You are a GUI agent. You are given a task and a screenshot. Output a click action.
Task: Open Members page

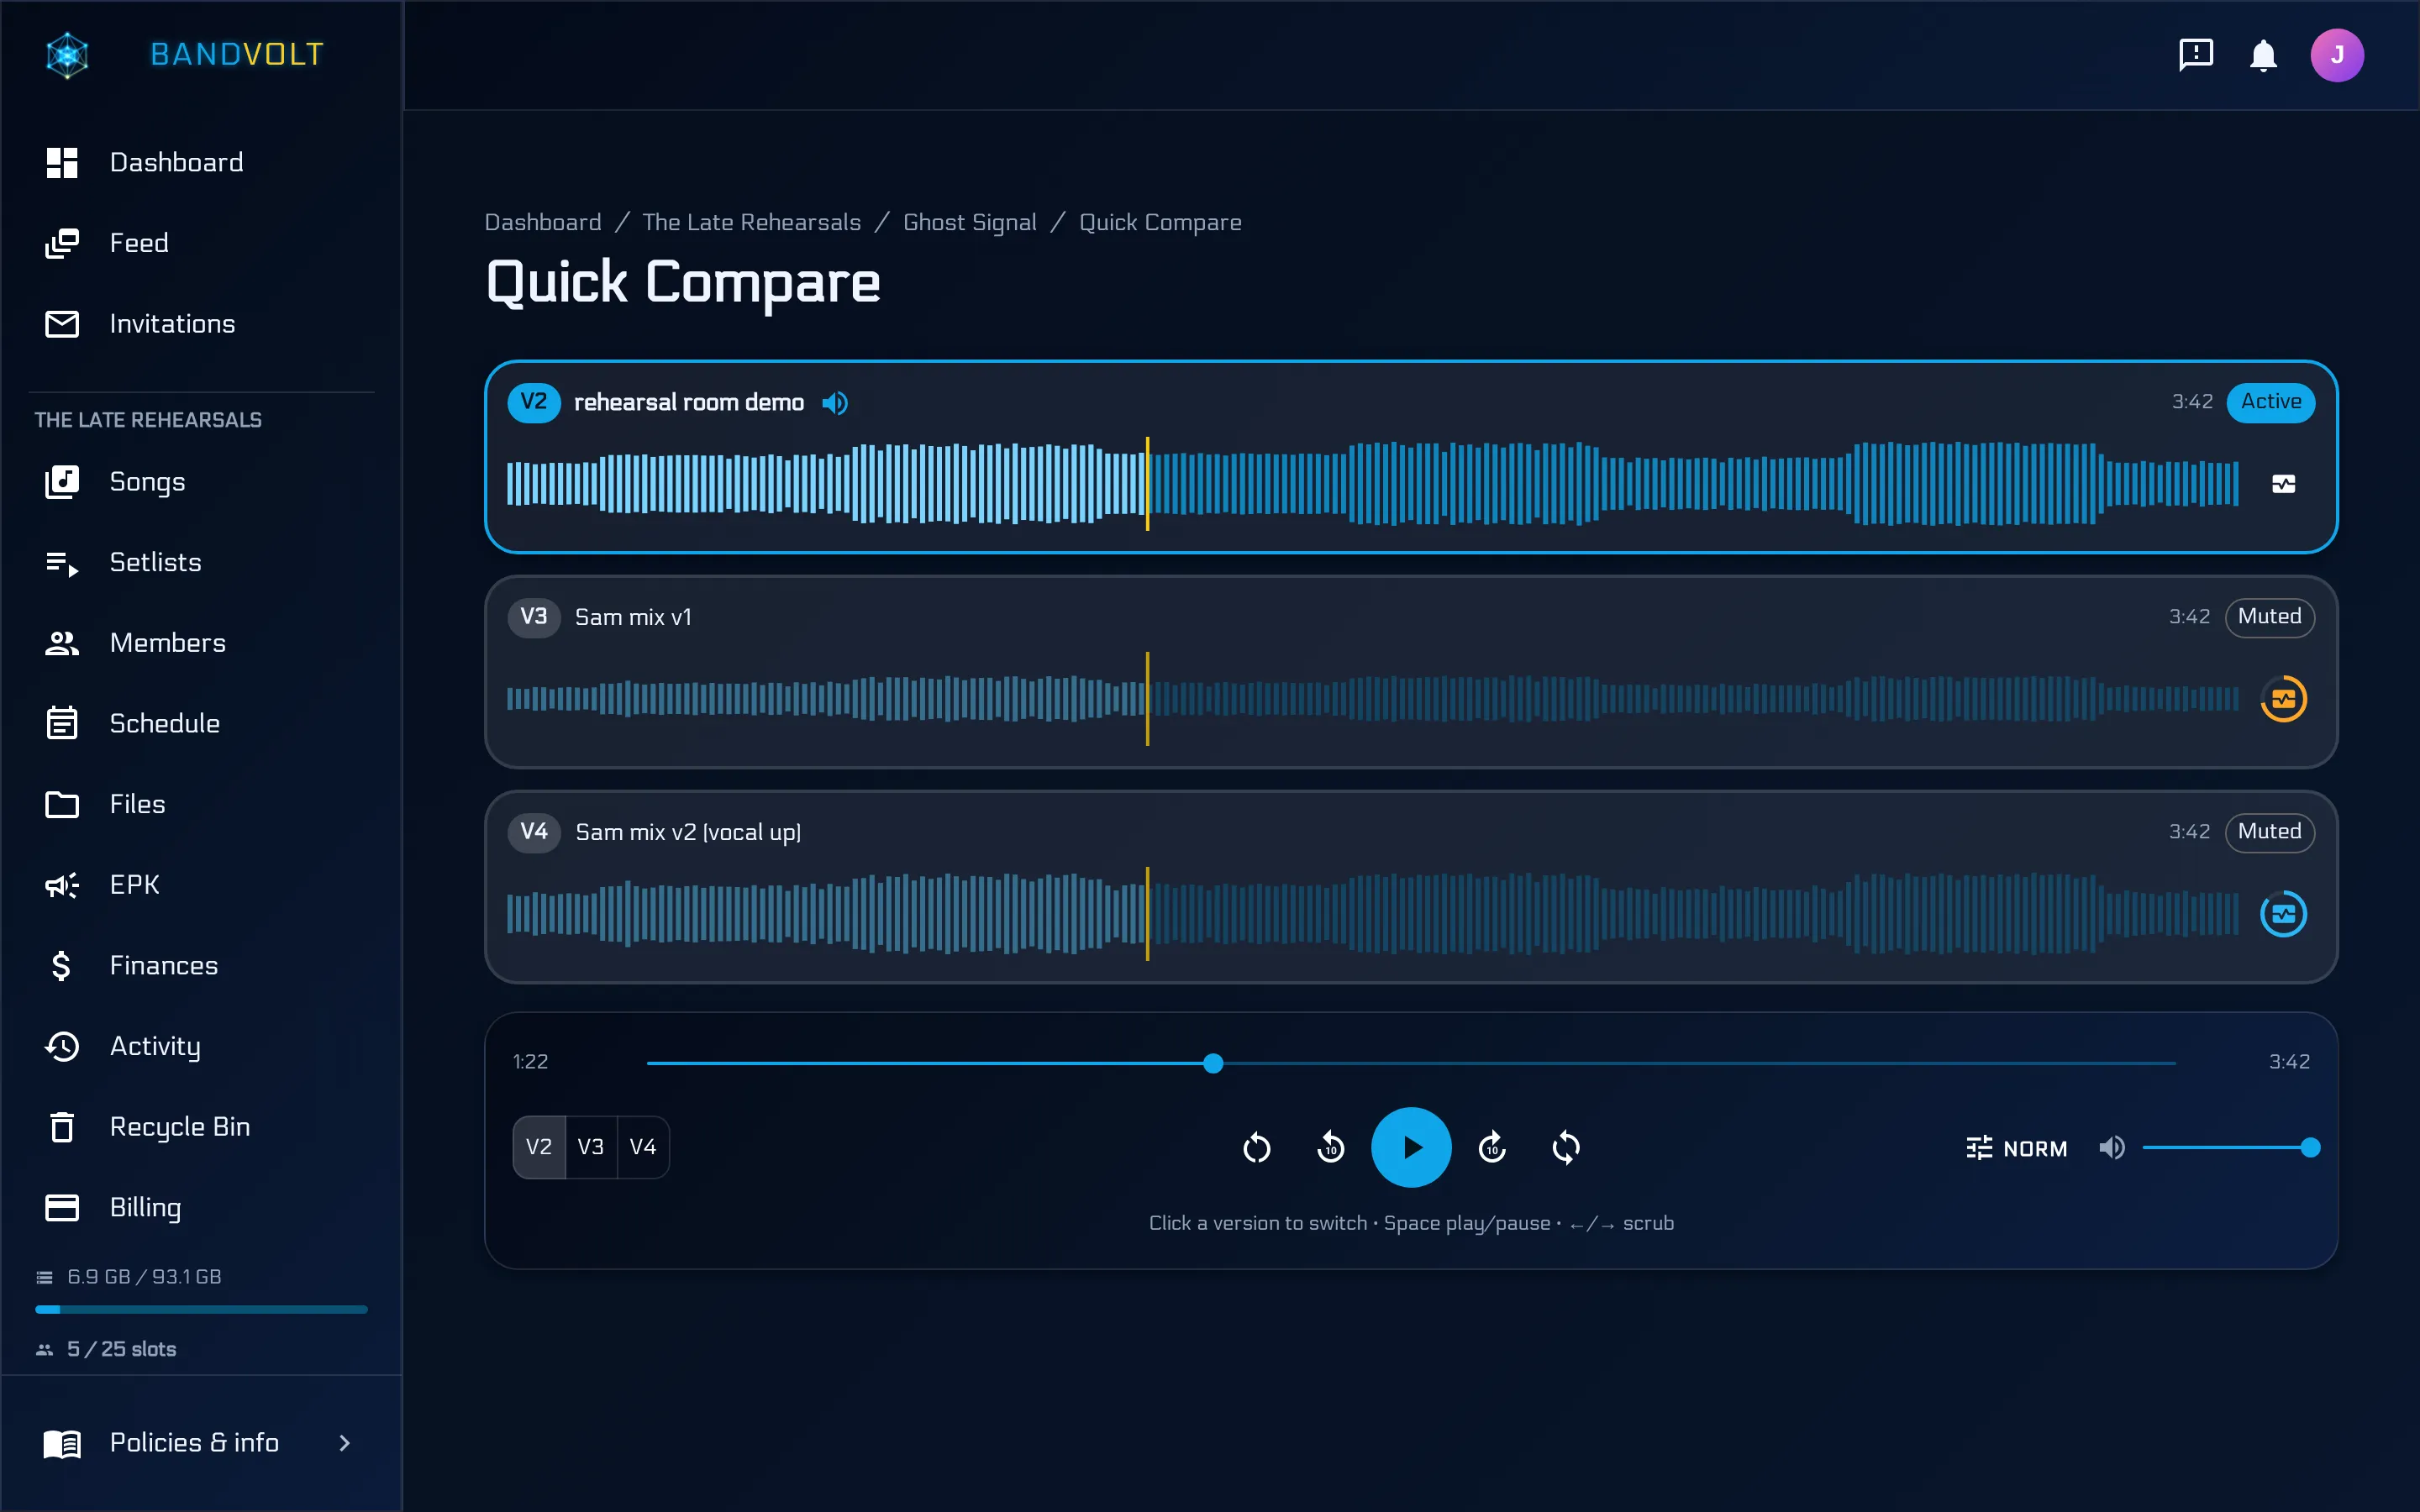(201, 643)
